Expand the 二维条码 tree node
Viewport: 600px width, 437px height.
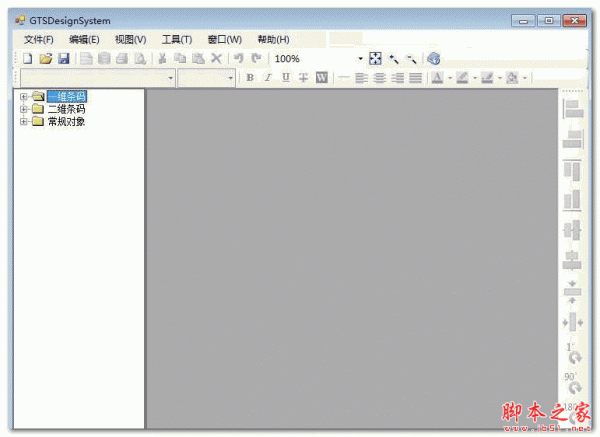23,109
